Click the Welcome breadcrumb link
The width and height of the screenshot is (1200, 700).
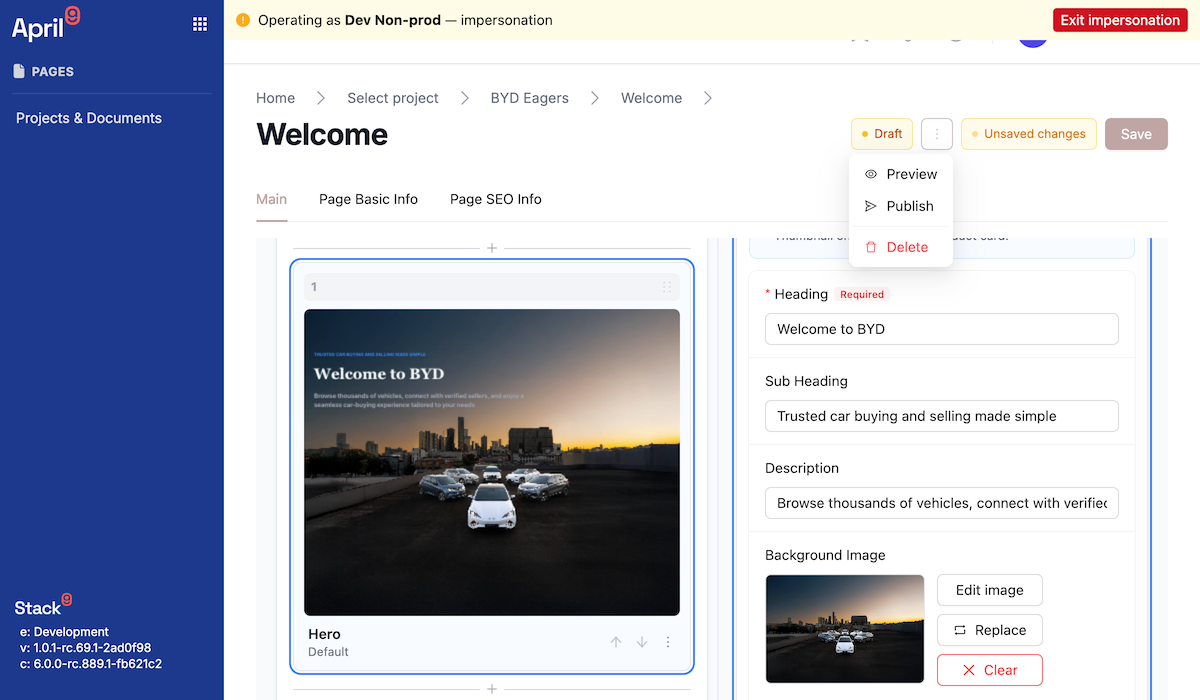pos(652,98)
